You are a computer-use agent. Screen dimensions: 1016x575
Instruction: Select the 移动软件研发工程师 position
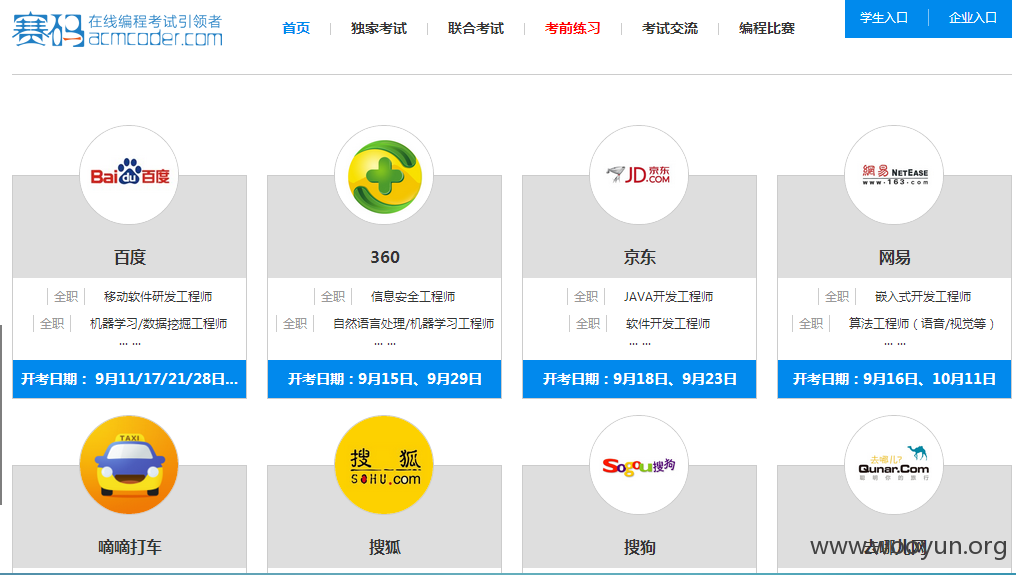(158, 296)
